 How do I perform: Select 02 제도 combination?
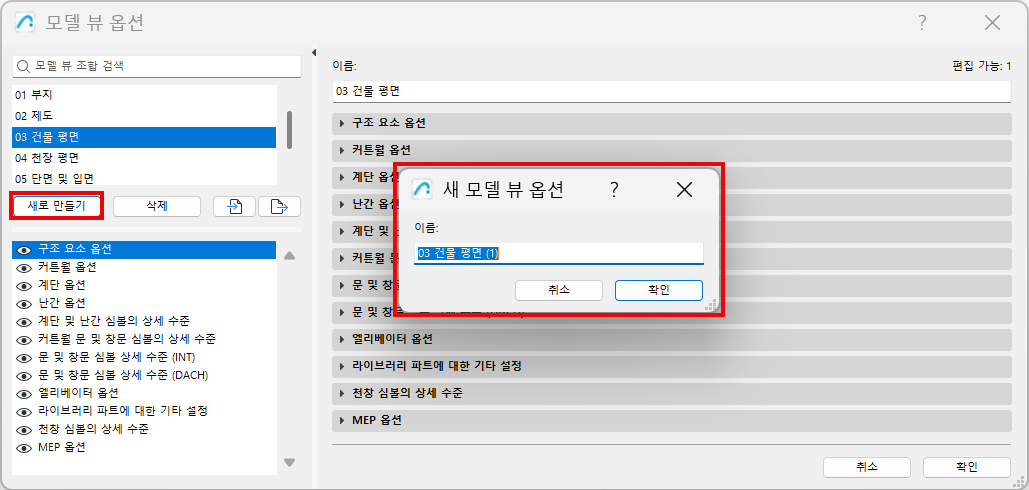pyautogui.click(x=144, y=116)
